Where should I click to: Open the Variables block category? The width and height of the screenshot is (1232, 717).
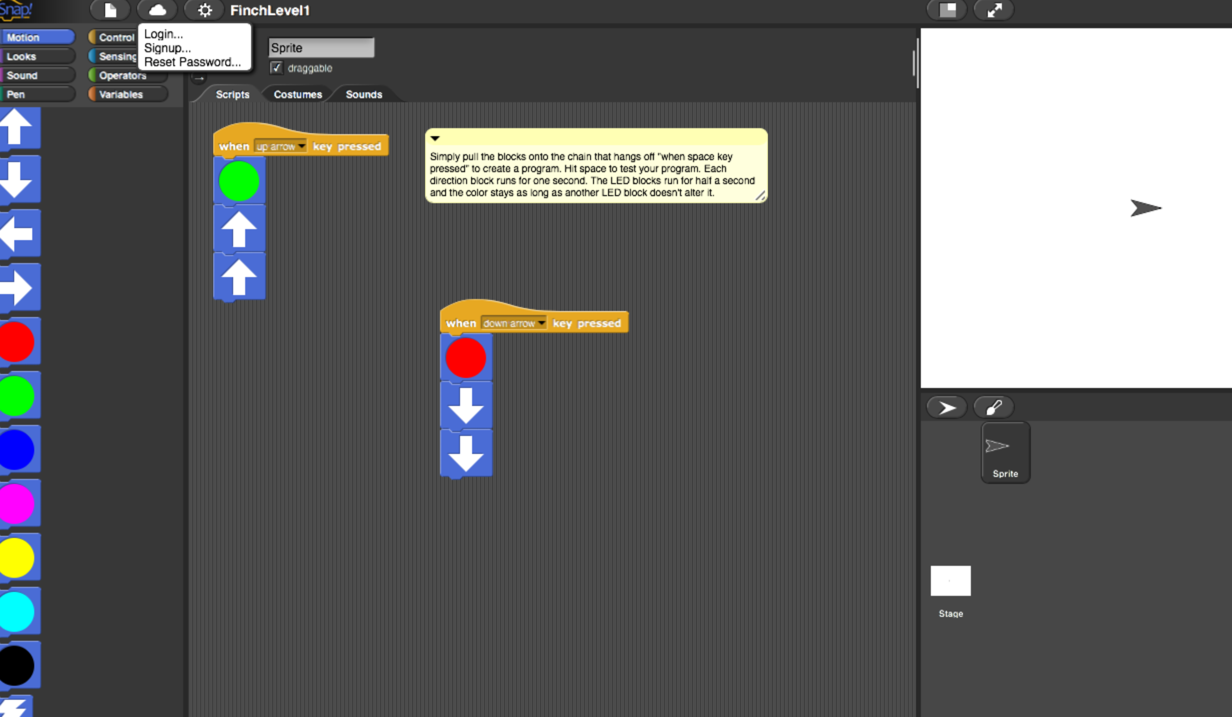click(121, 94)
